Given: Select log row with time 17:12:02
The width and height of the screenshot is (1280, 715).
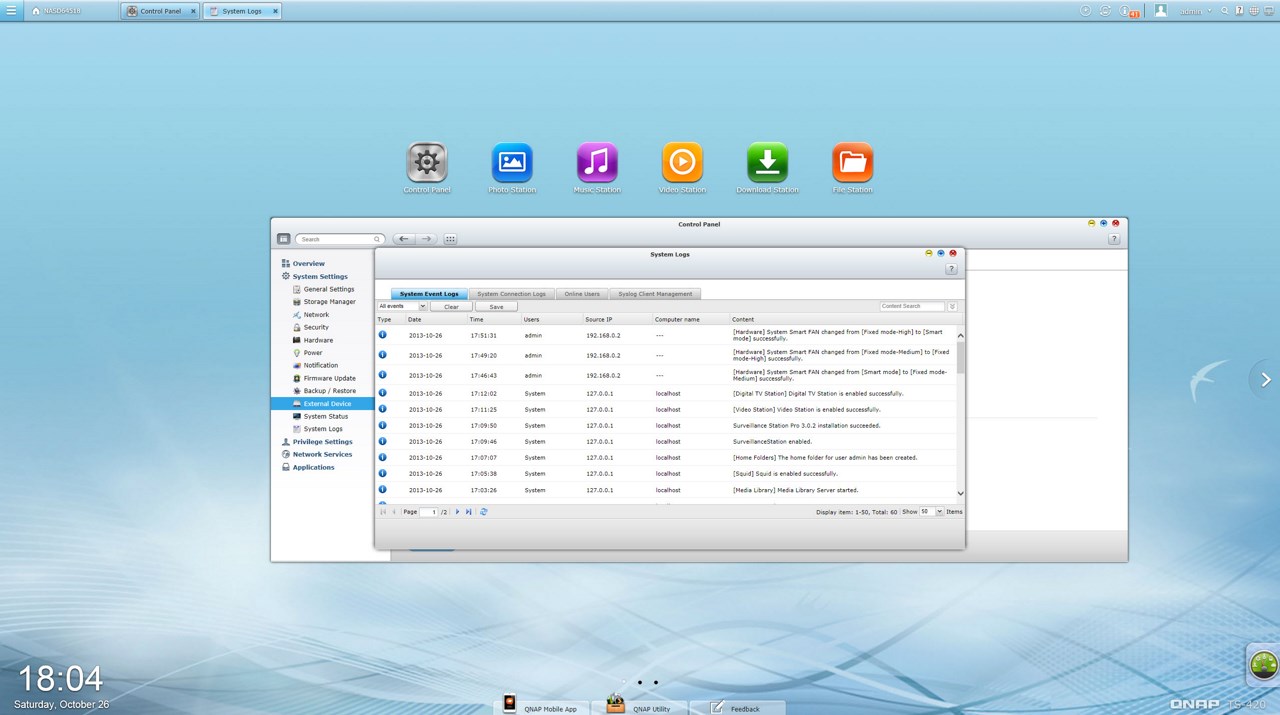Looking at the screenshot, I should (x=666, y=394).
